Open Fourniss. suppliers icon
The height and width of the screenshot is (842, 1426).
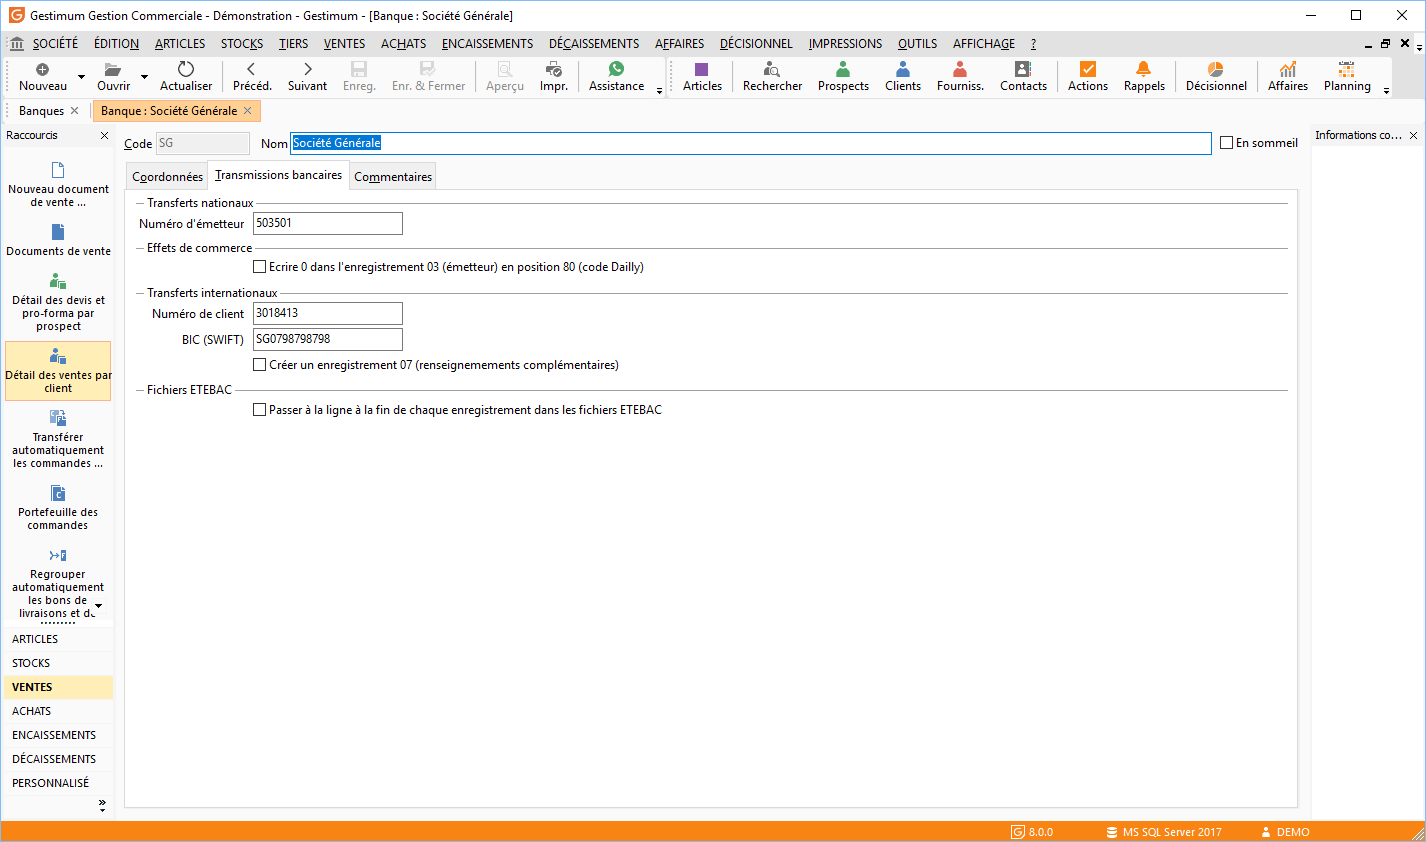tap(960, 69)
